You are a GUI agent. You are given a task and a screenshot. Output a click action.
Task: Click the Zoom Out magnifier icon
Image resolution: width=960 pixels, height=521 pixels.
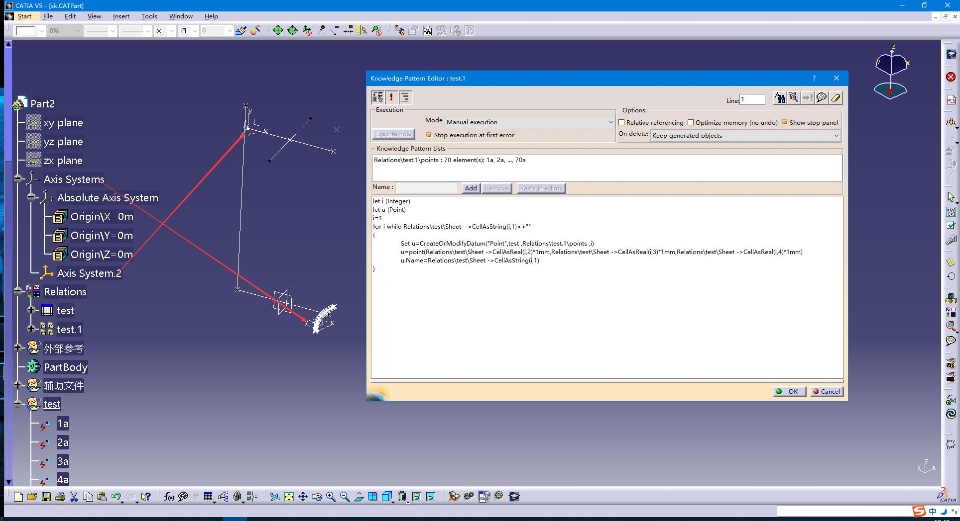pyautogui.click(x=345, y=497)
